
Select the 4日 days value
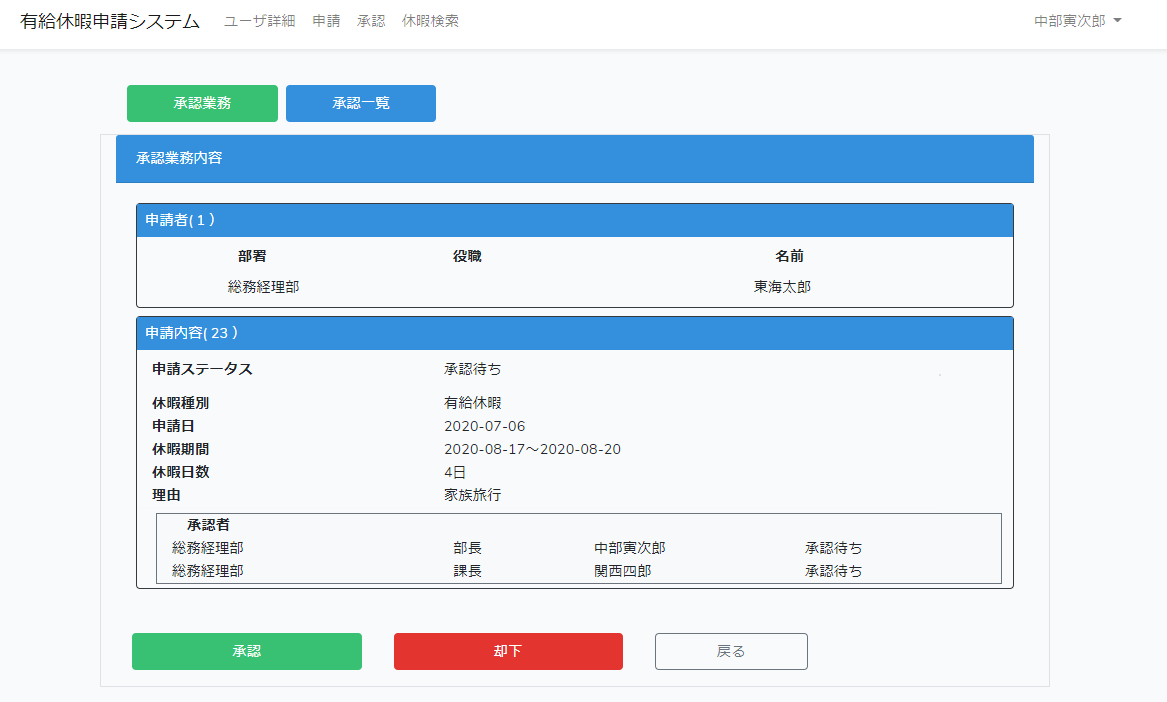[x=455, y=473]
